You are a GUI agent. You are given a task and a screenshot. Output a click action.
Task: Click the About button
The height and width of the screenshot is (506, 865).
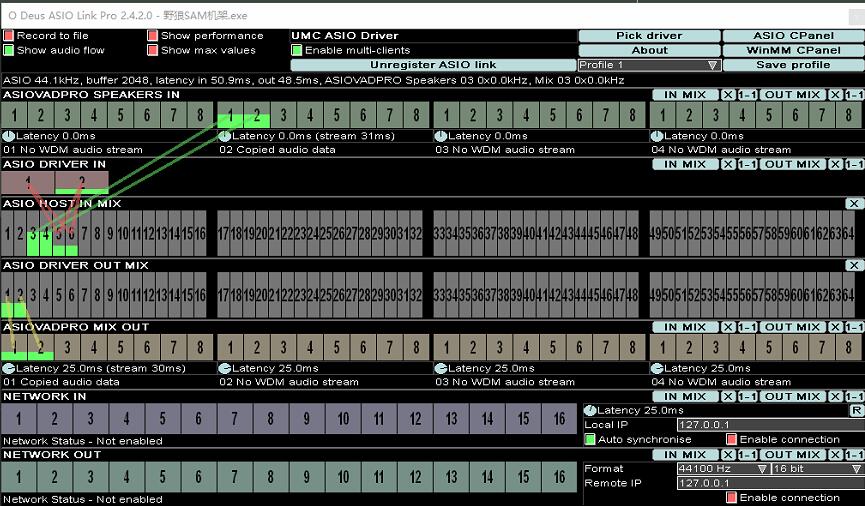[649, 50]
